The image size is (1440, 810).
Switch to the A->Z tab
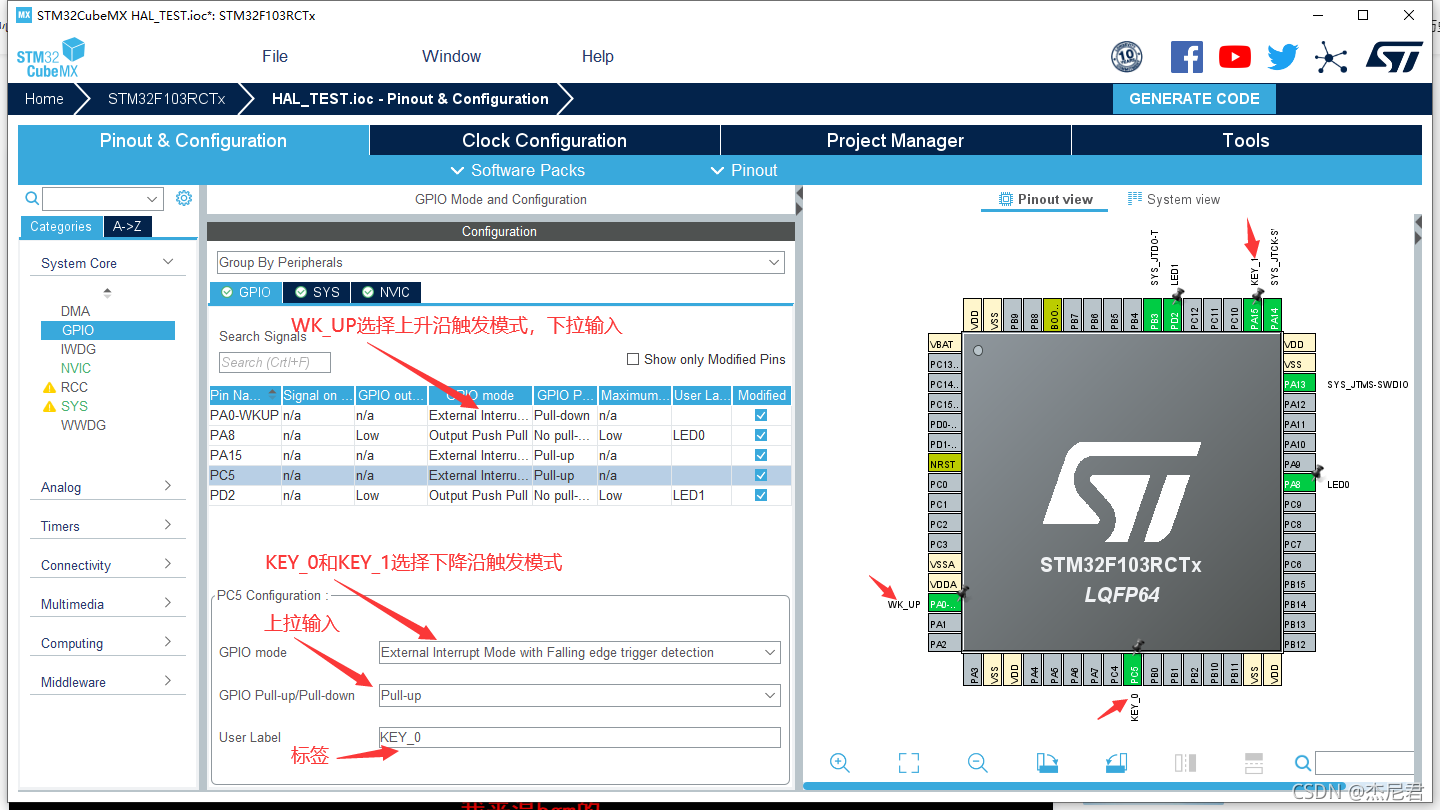pyautogui.click(x=127, y=226)
